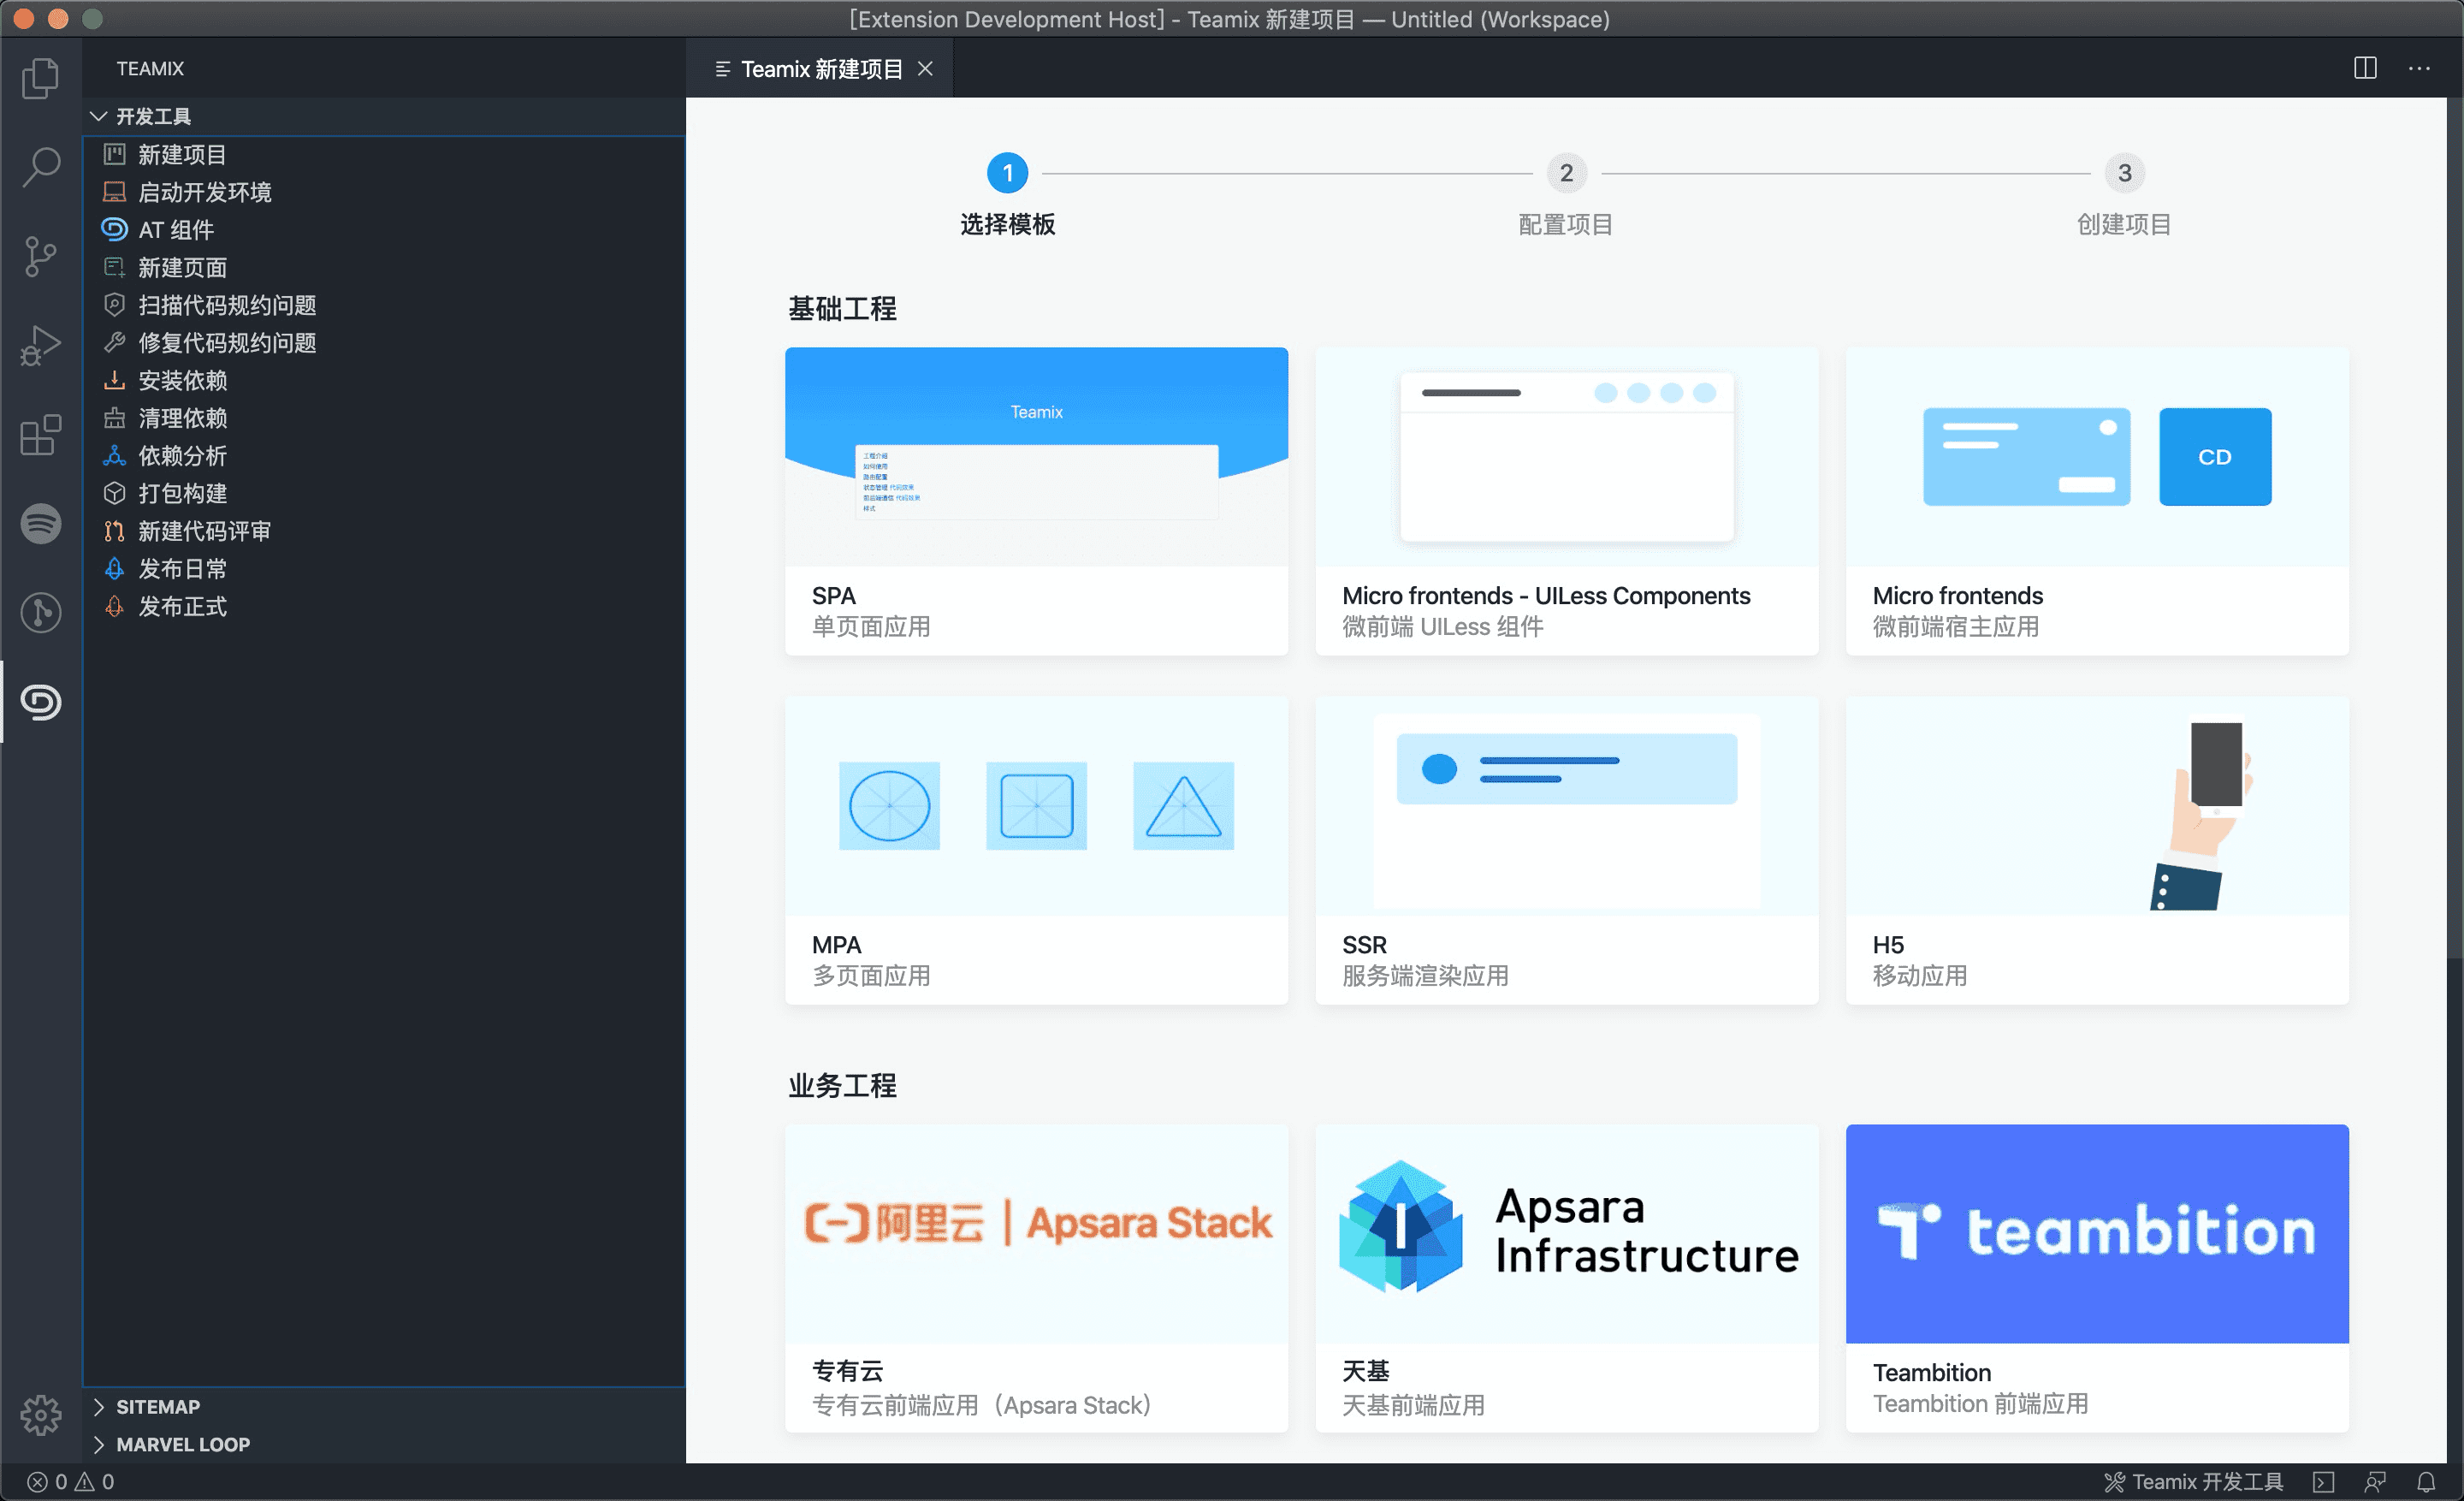Go to step 2 配置项目
The width and height of the screenshot is (2464, 1501).
(1566, 195)
